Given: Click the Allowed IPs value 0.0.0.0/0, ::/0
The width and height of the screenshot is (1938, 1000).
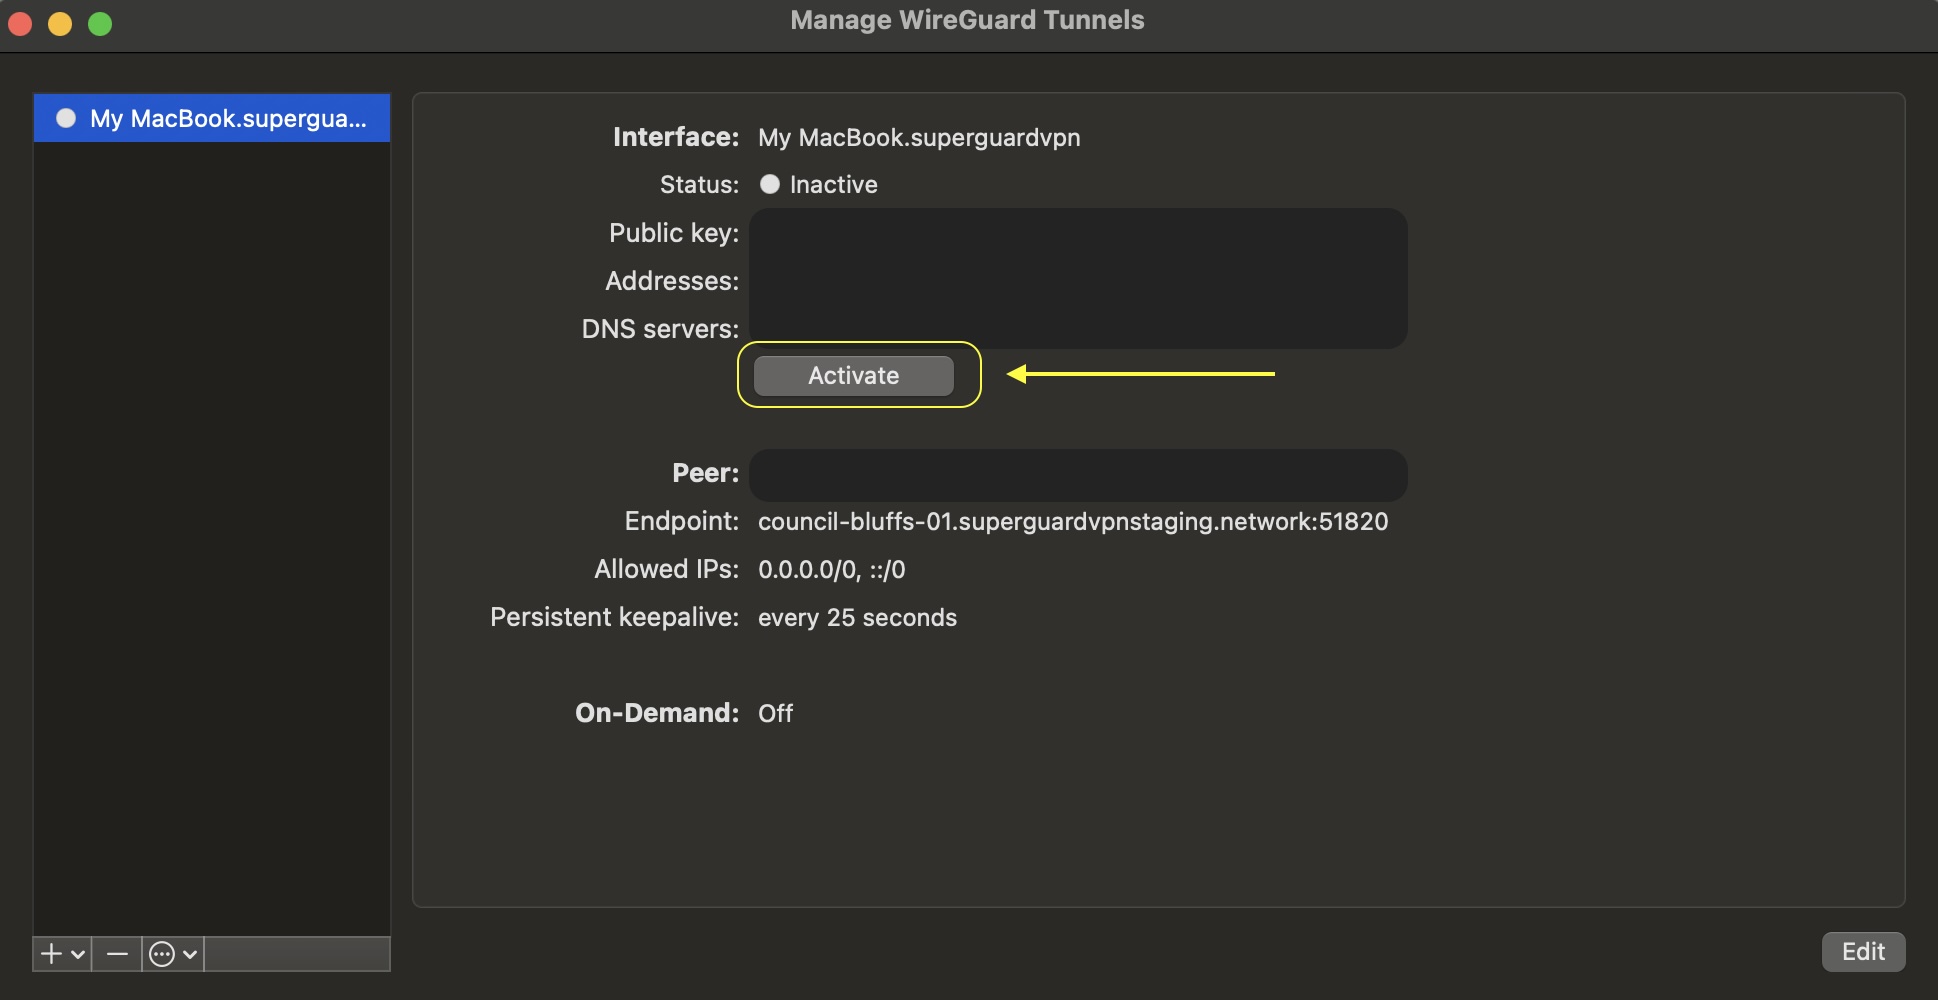Looking at the screenshot, I should (831, 569).
